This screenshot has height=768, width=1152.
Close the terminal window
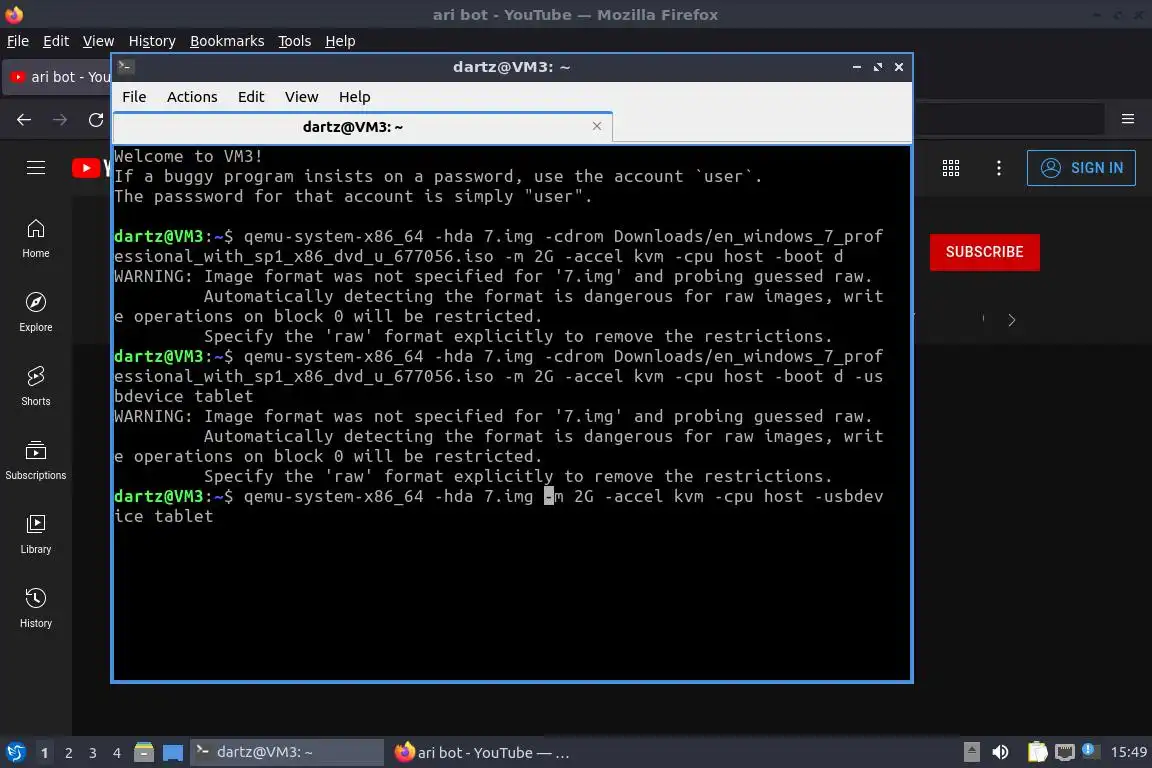tap(899, 67)
